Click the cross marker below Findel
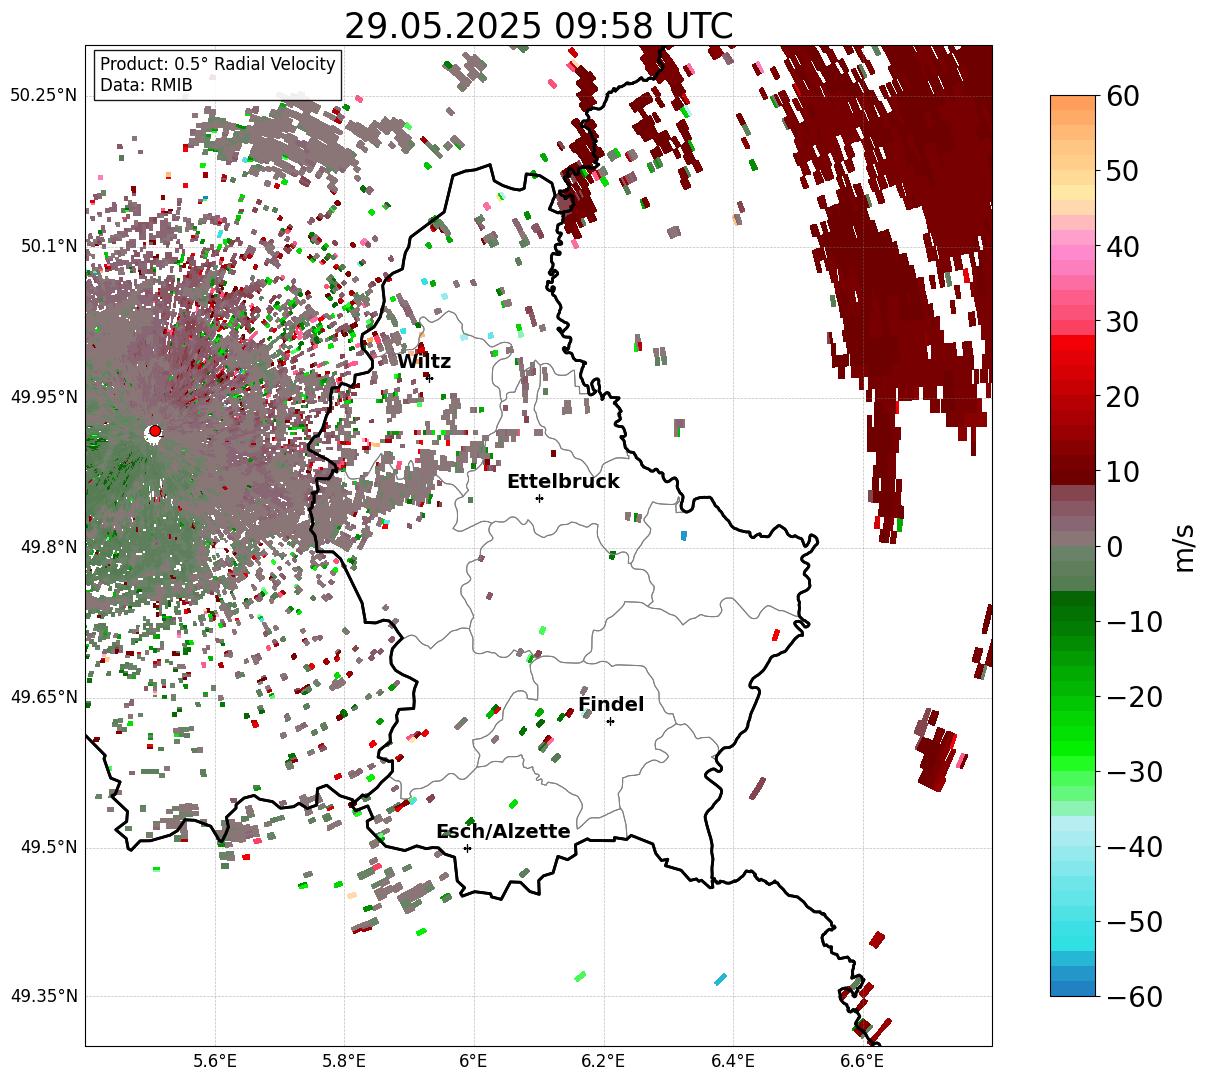 click(610, 721)
